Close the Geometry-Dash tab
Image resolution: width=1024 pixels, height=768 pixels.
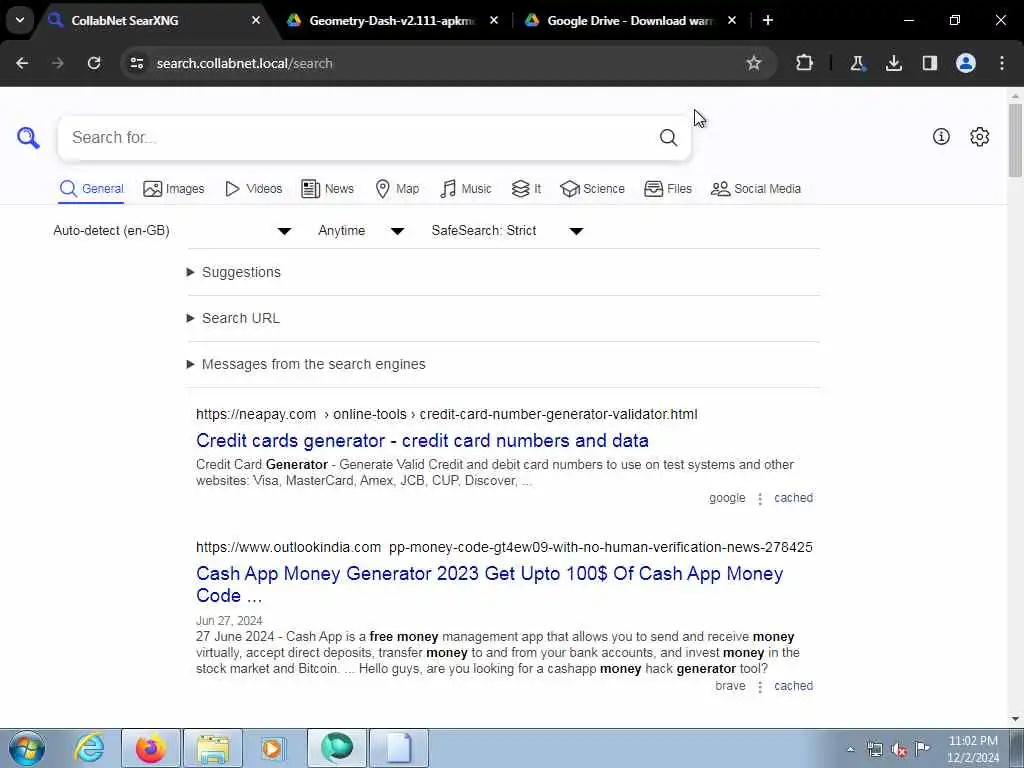click(494, 20)
